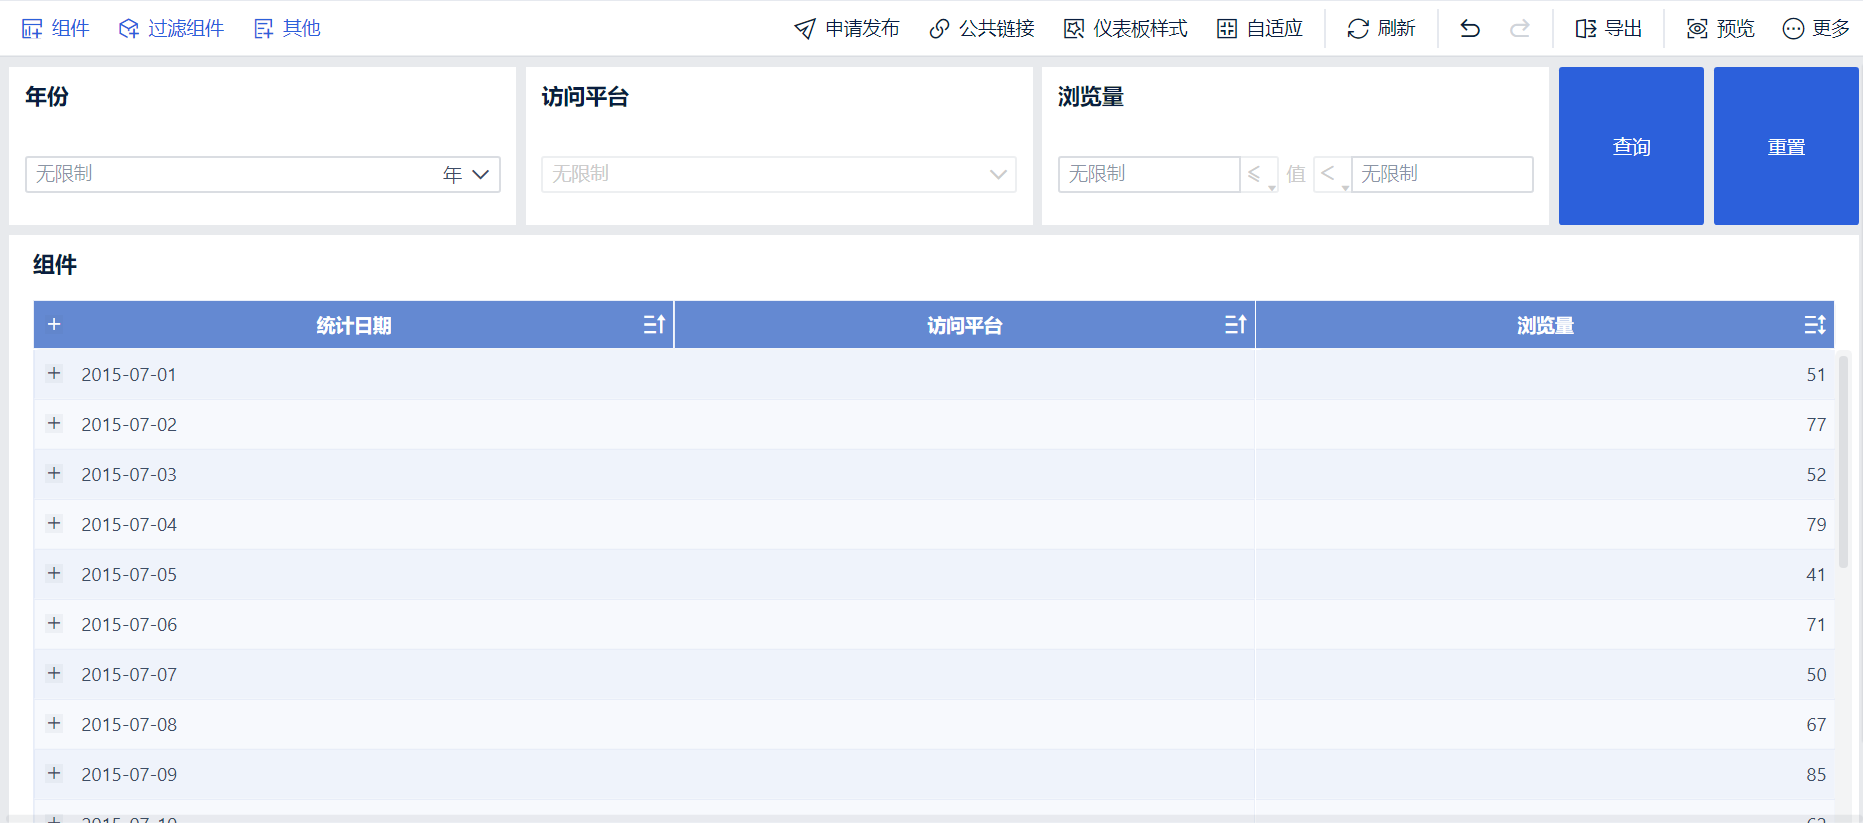
Task: Export the dashboard via 导出
Action: [x=1608, y=28]
